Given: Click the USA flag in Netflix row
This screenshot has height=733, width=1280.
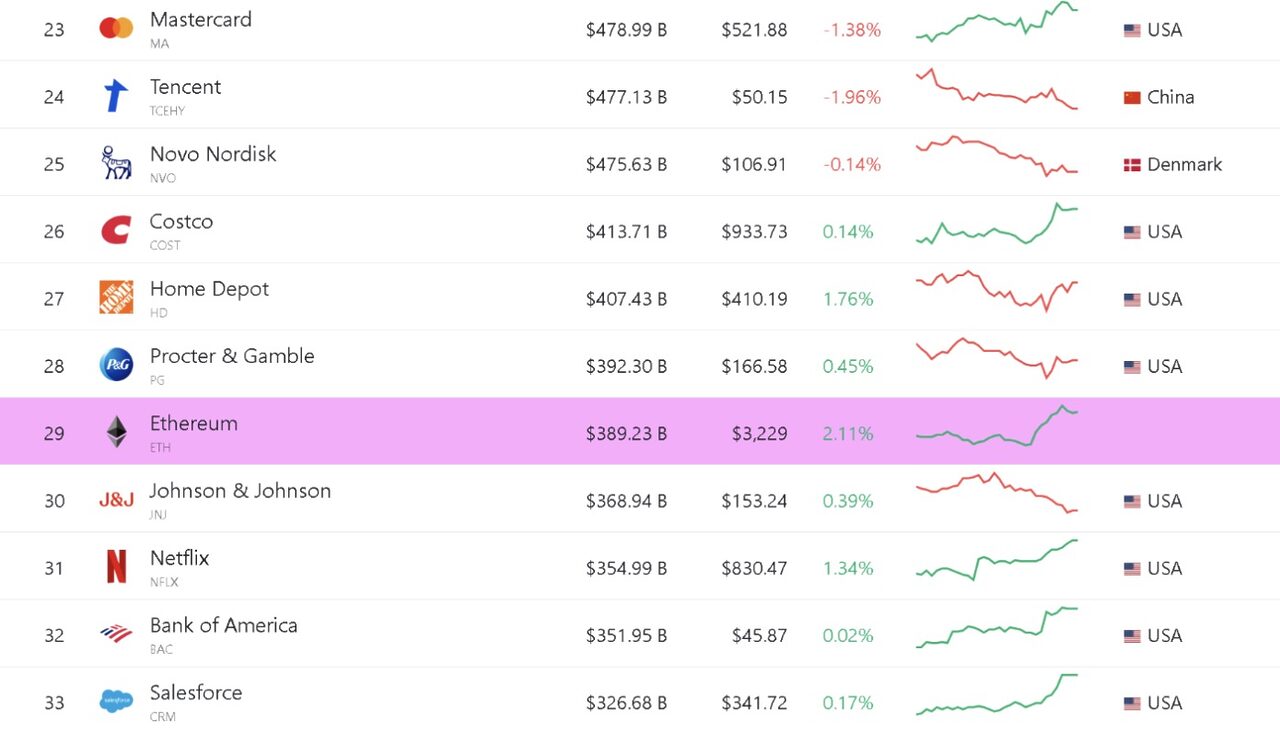Looking at the screenshot, I should tap(1132, 569).
